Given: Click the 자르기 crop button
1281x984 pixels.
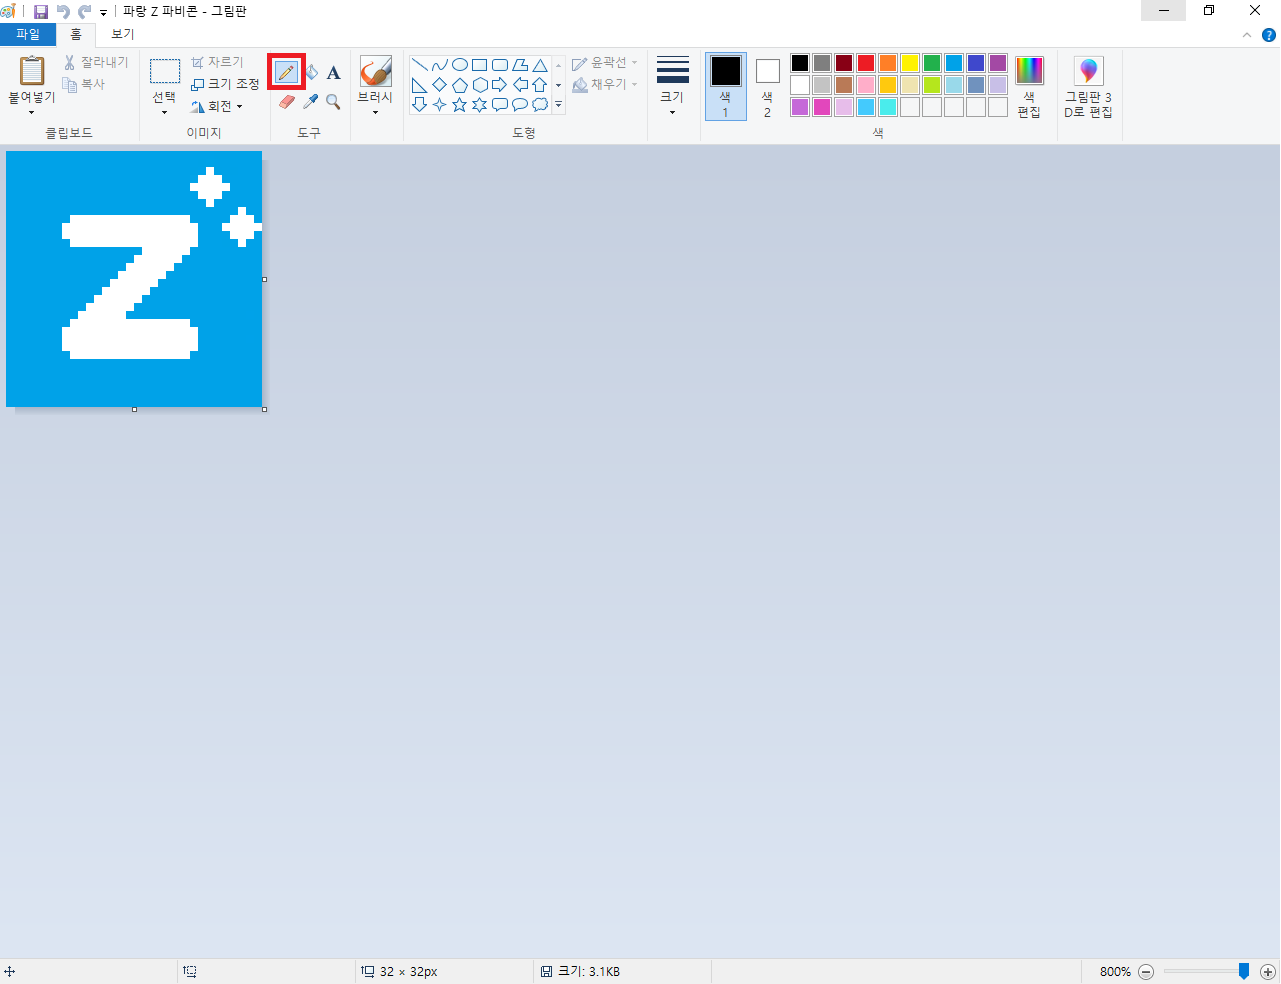Looking at the screenshot, I should (217, 62).
